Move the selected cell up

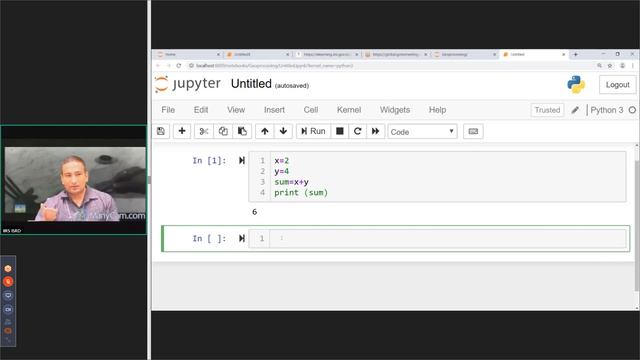[264, 131]
